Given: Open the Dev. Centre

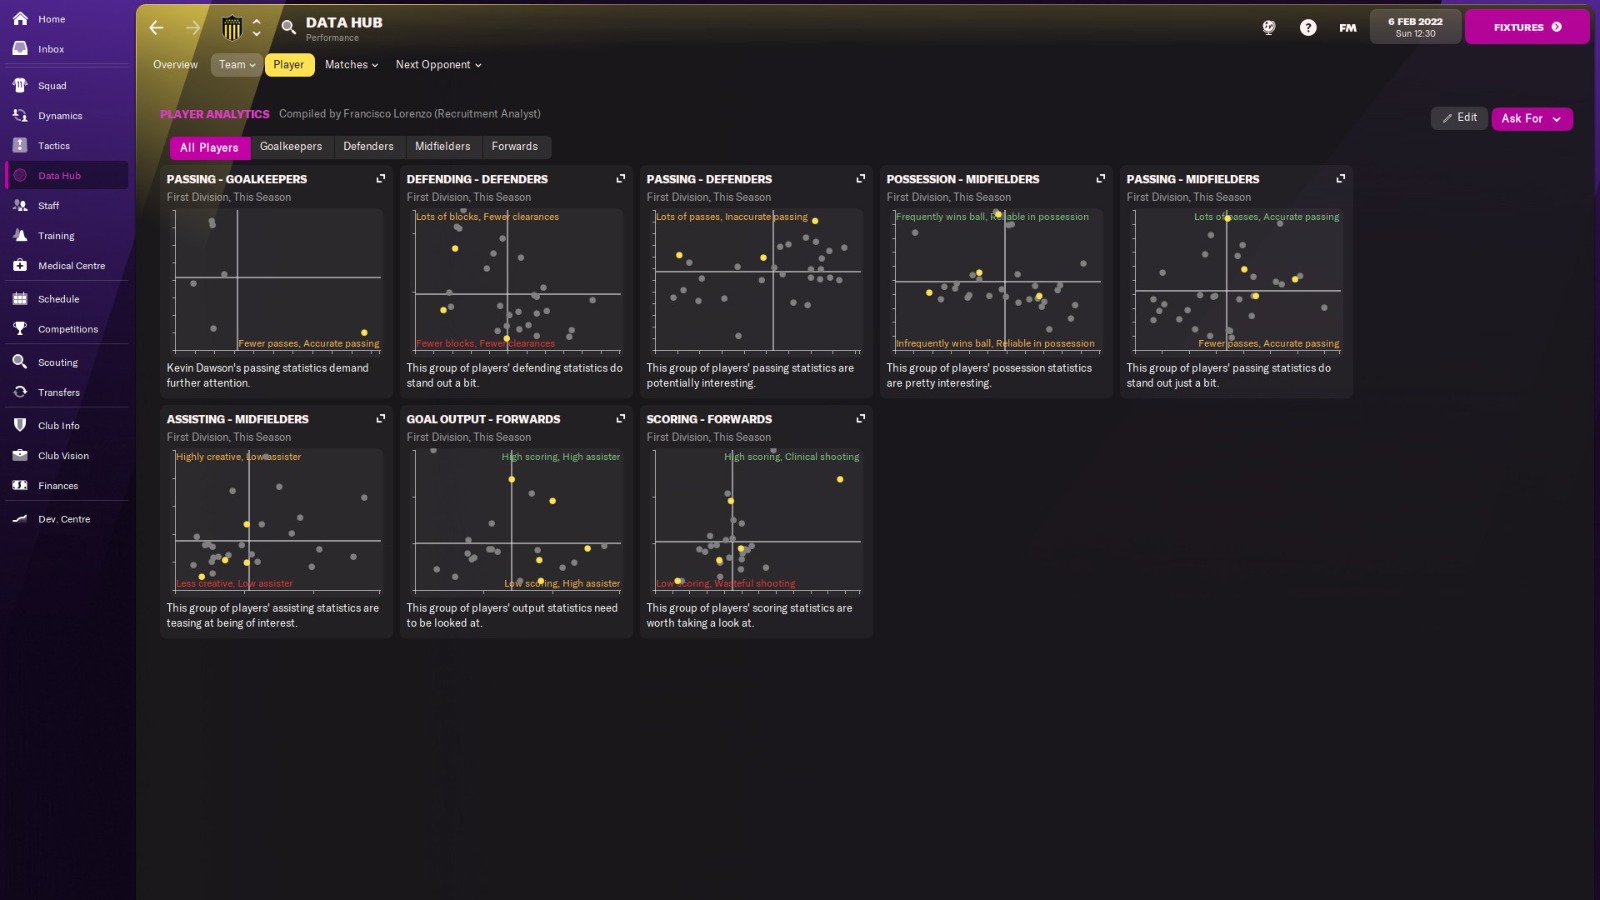Looking at the screenshot, I should pos(65,519).
